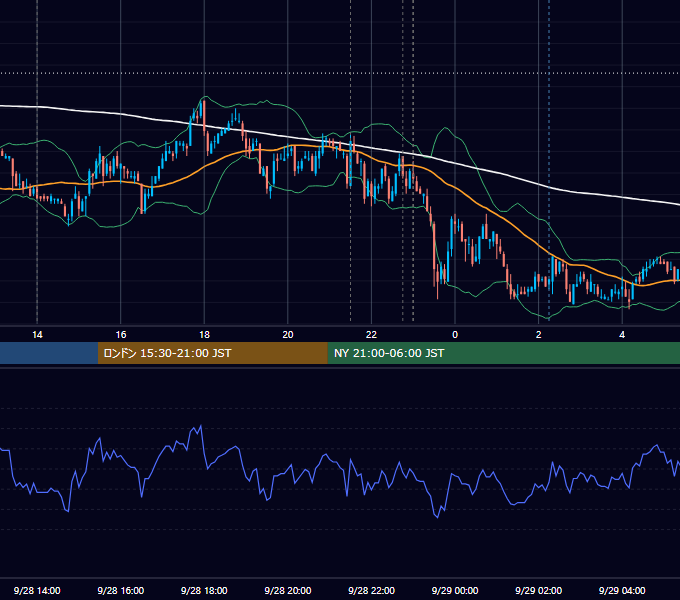Click the 9/29 00:00 oscillator time label
The width and height of the screenshot is (680, 600).
tap(455, 590)
